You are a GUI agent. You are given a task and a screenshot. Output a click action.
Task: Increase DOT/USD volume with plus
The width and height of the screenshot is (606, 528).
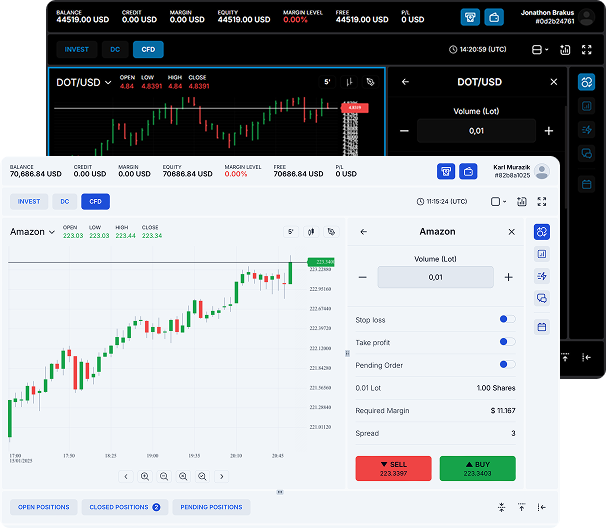pyautogui.click(x=549, y=131)
